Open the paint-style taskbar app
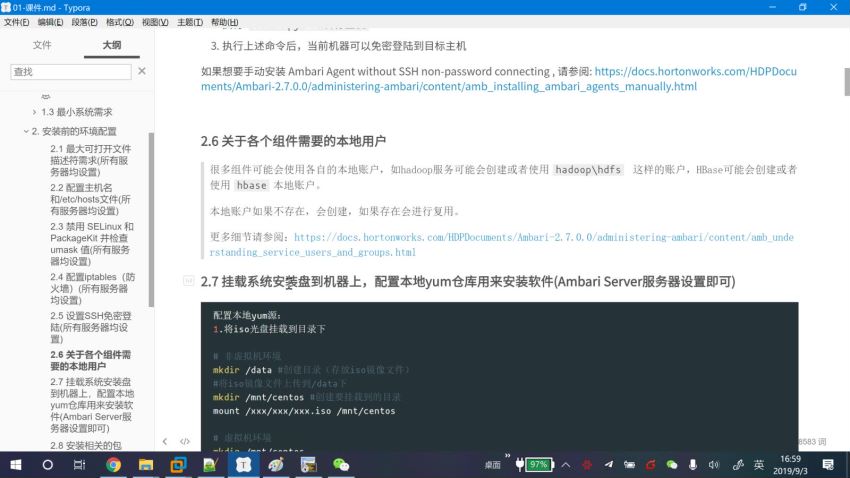The height and width of the screenshot is (478, 850). [x=276, y=465]
